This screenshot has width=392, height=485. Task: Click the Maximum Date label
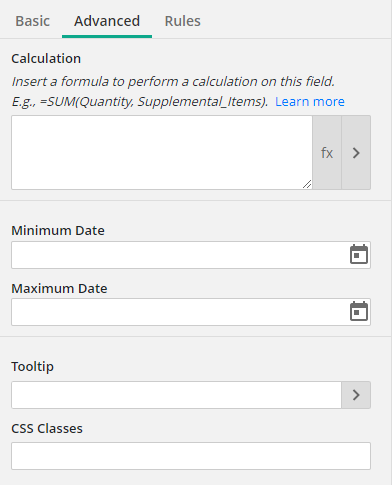click(59, 288)
